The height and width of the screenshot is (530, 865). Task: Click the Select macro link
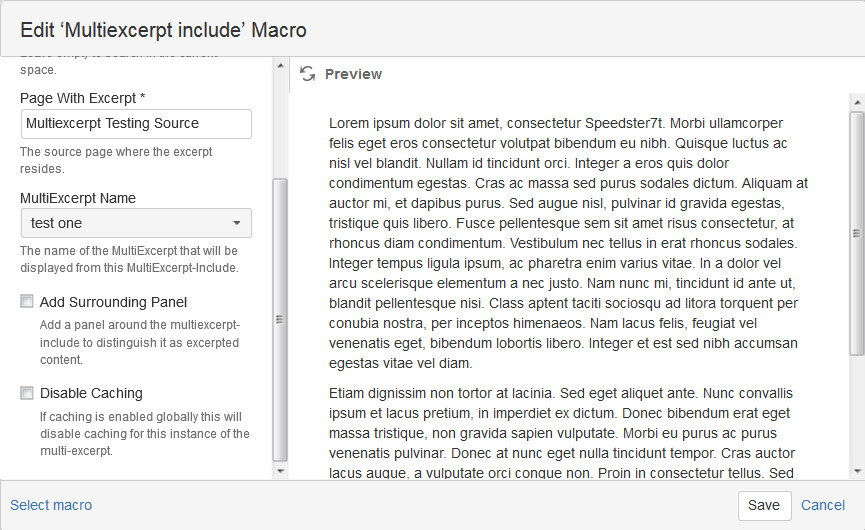(x=51, y=505)
